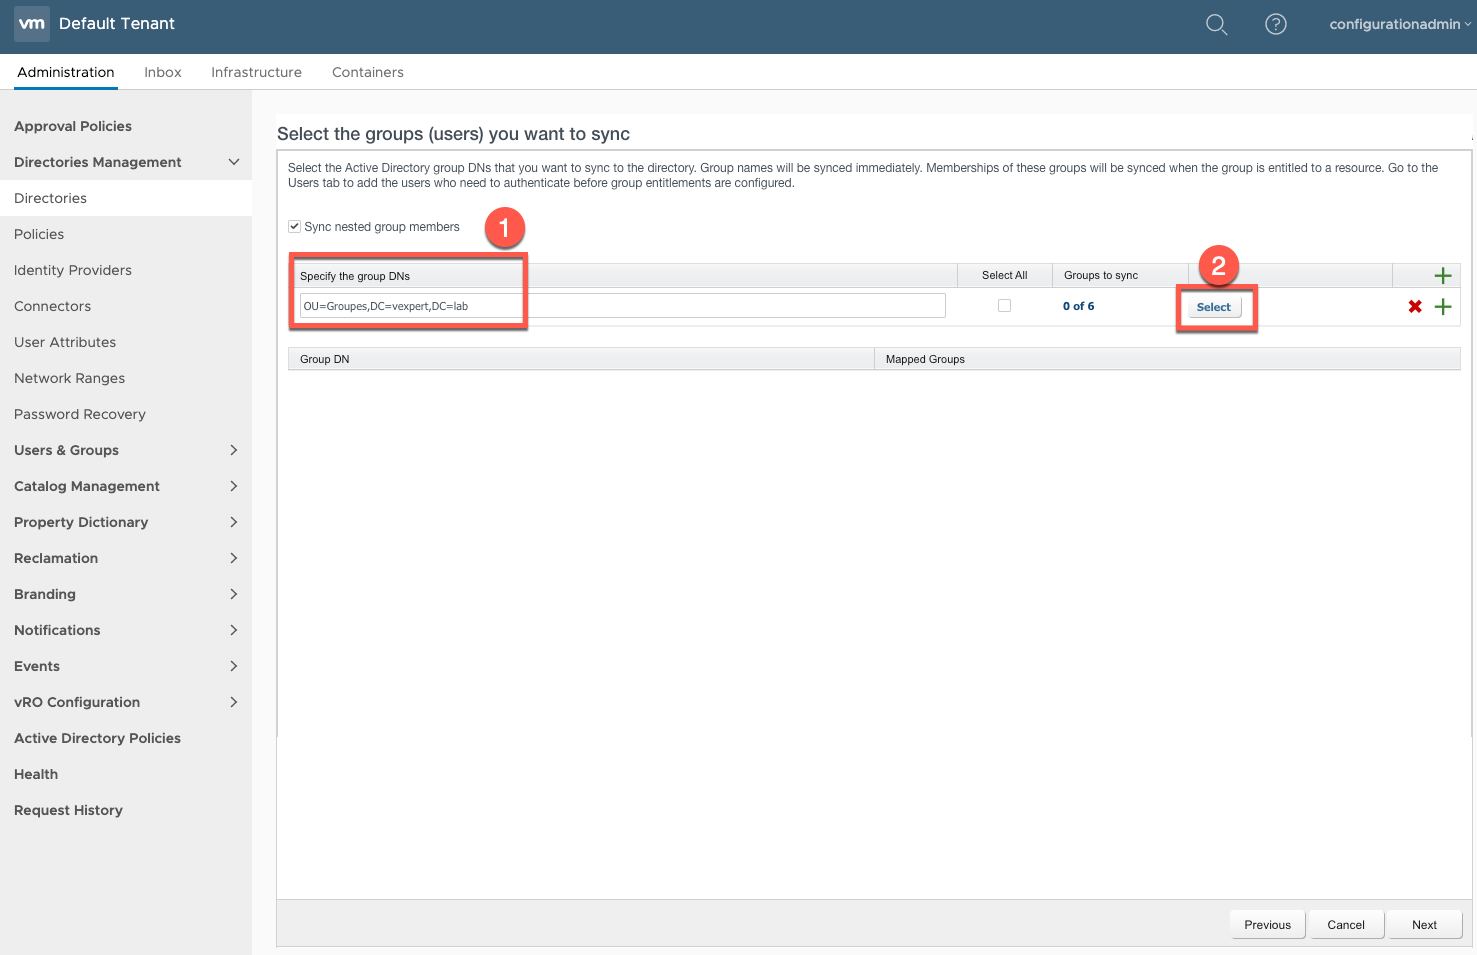Click the group DN input field
Screen dimensions: 1477x955
pos(622,306)
